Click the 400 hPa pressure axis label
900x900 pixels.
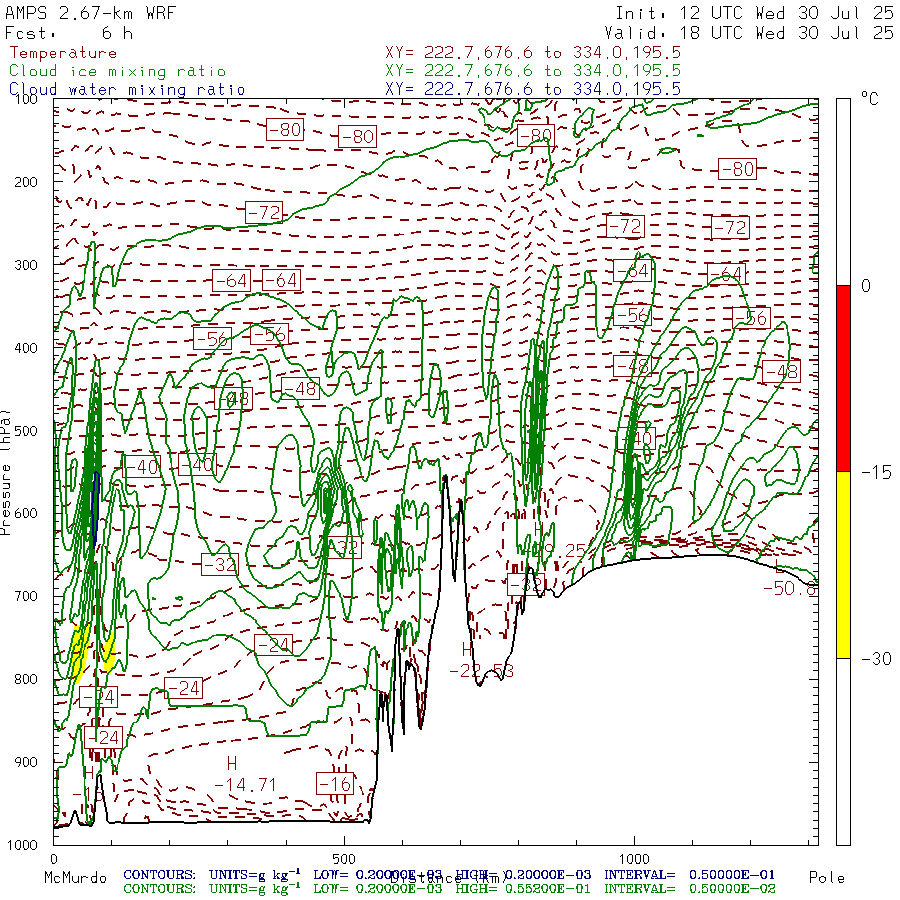coord(25,348)
